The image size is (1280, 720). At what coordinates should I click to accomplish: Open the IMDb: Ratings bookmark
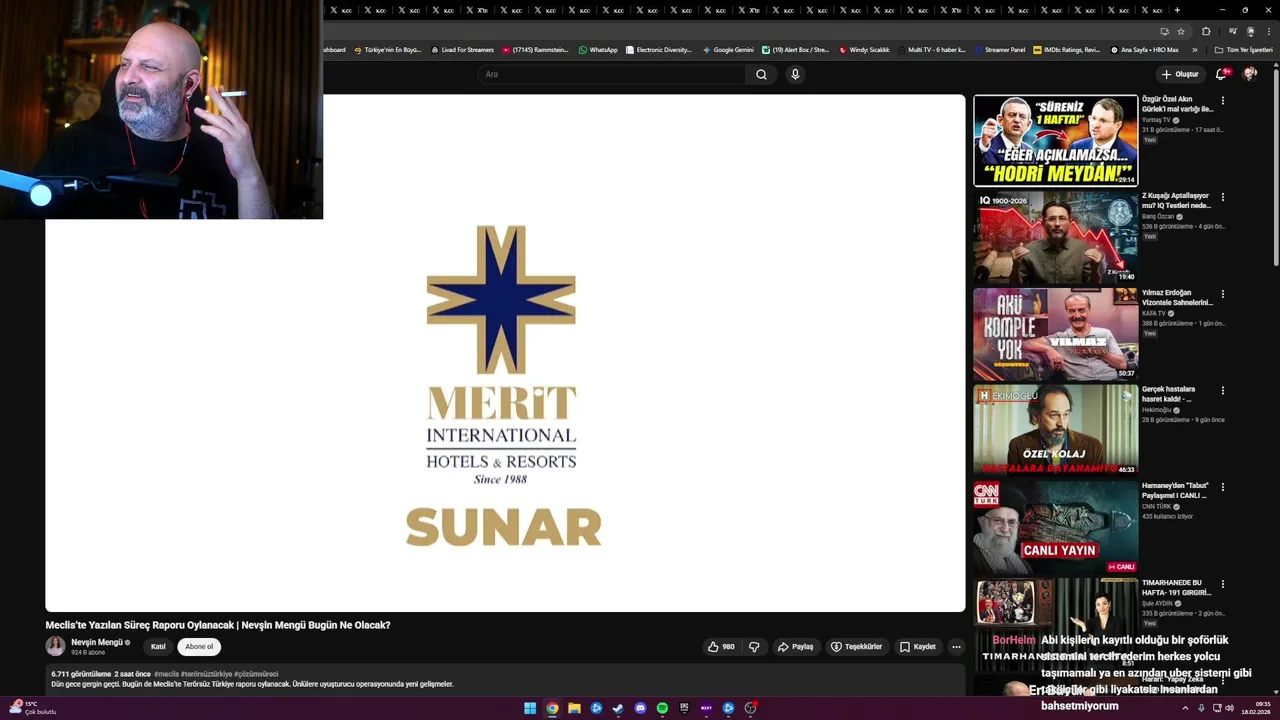point(1067,49)
